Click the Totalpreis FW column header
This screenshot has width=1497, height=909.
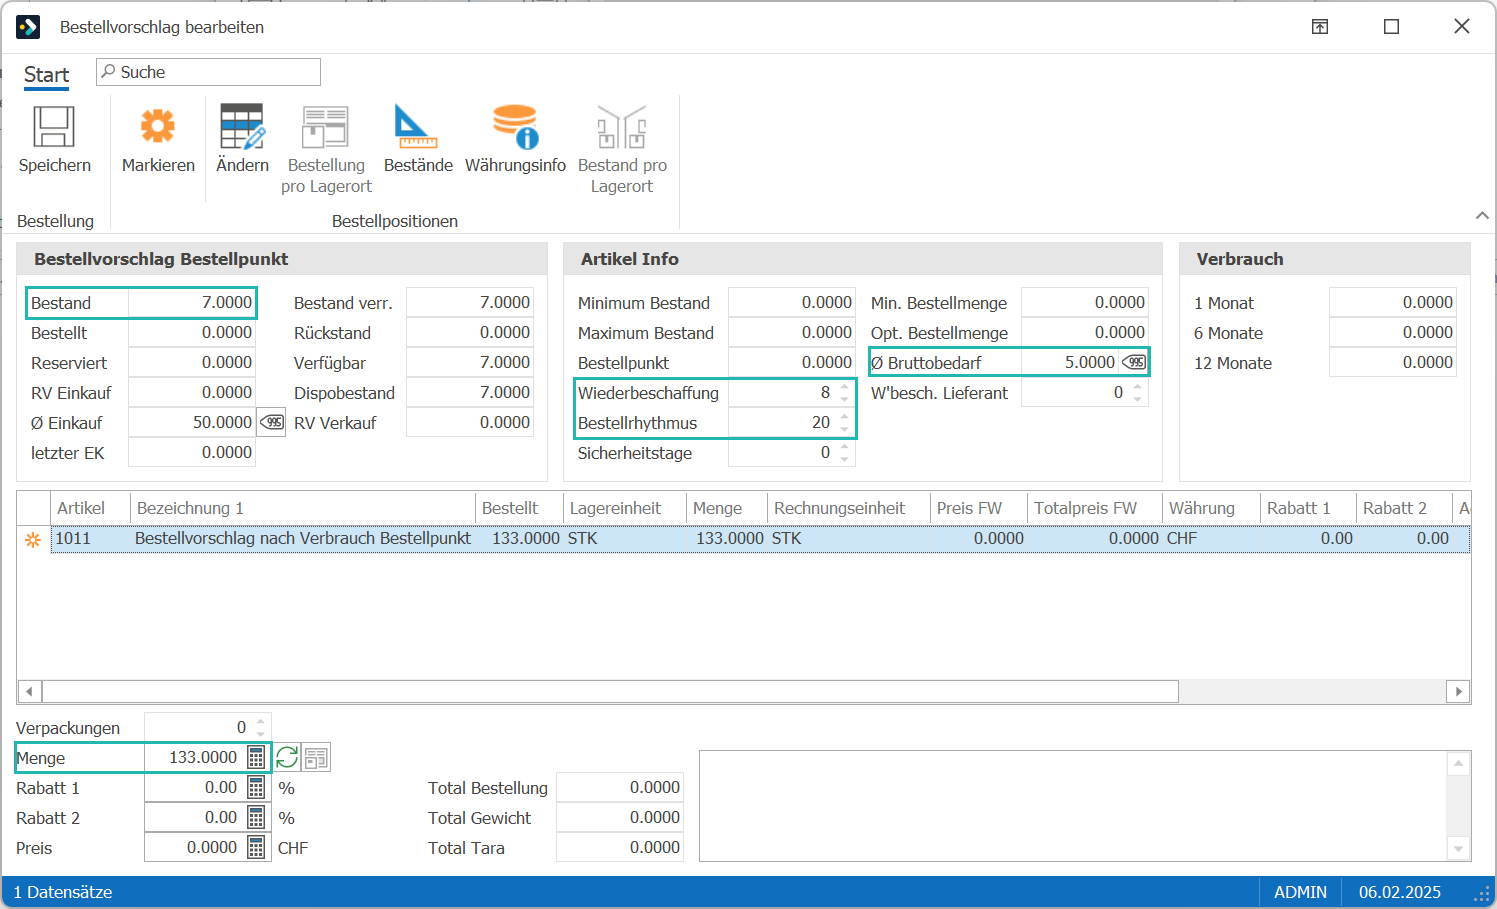(x=1094, y=508)
